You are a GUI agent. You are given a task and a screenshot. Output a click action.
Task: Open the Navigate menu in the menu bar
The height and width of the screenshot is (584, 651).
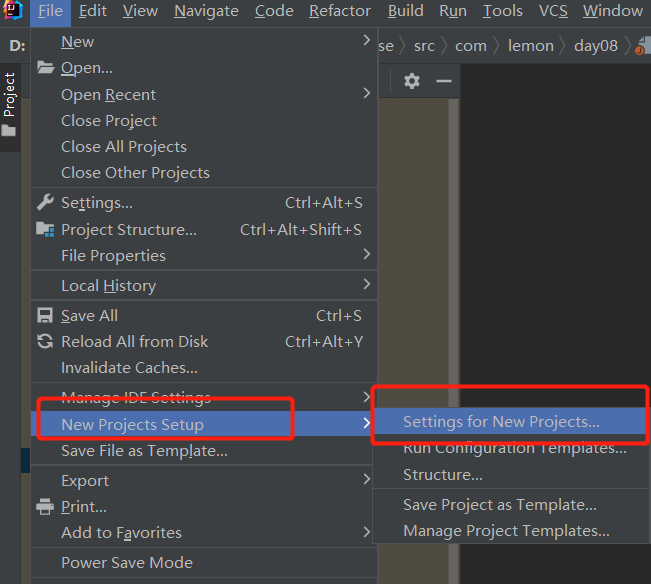tap(206, 11)
